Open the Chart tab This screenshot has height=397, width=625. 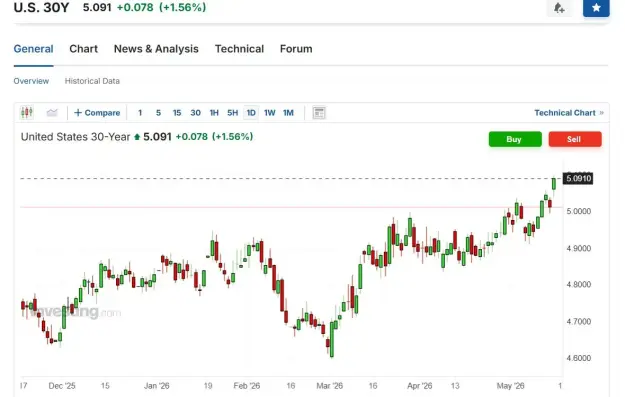click(83, 49)
